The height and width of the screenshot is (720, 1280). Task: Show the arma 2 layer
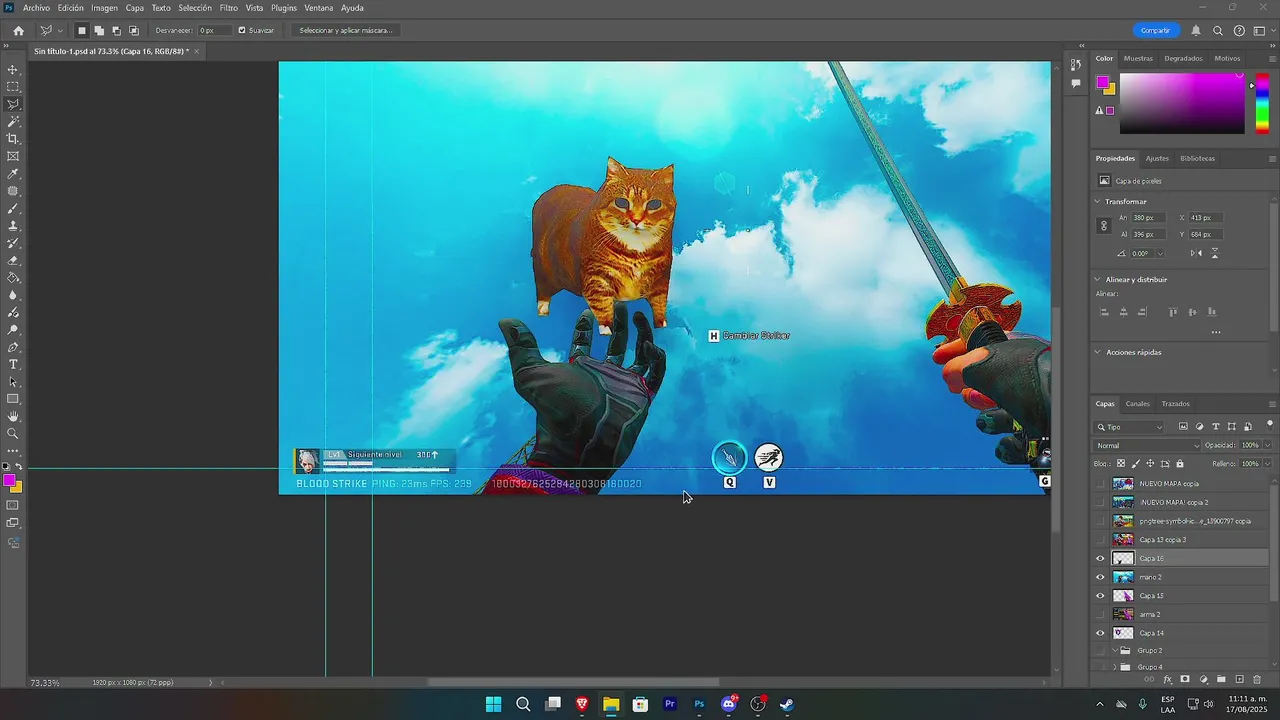1101,614
